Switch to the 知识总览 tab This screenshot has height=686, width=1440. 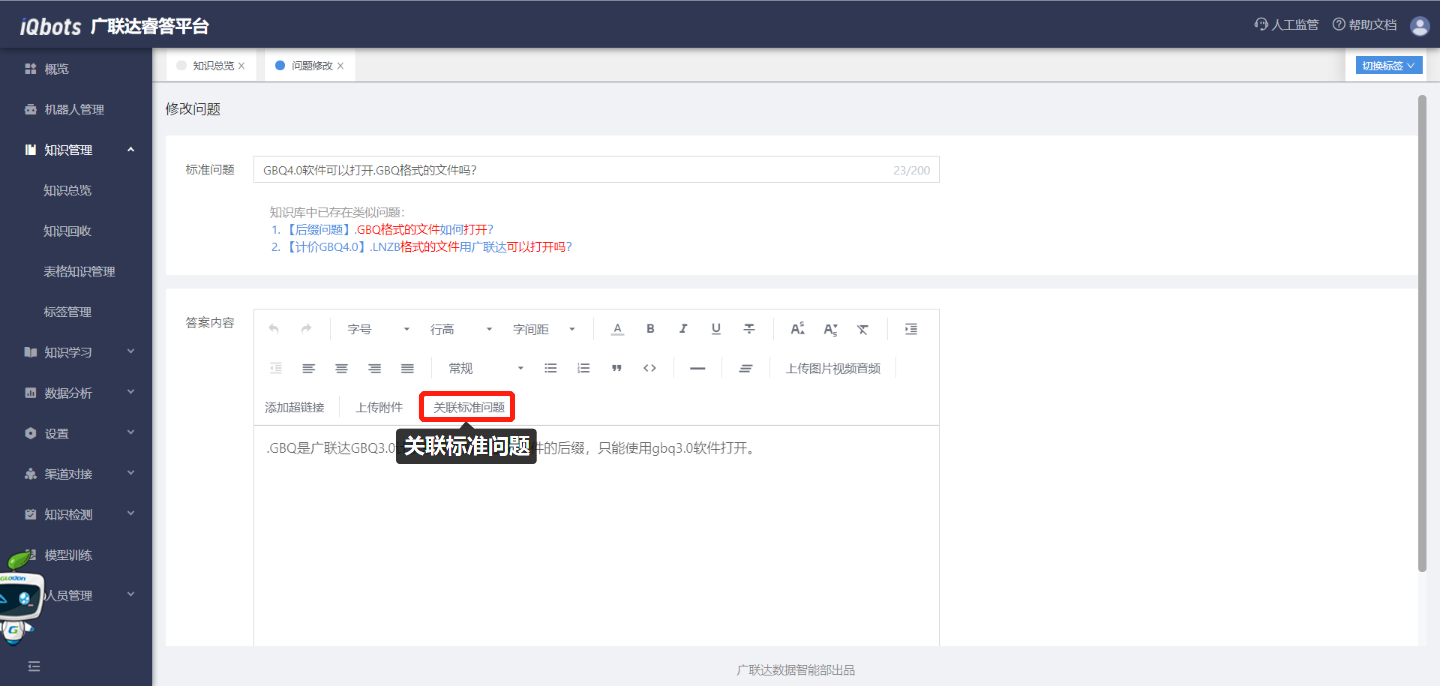click(212, 66)
